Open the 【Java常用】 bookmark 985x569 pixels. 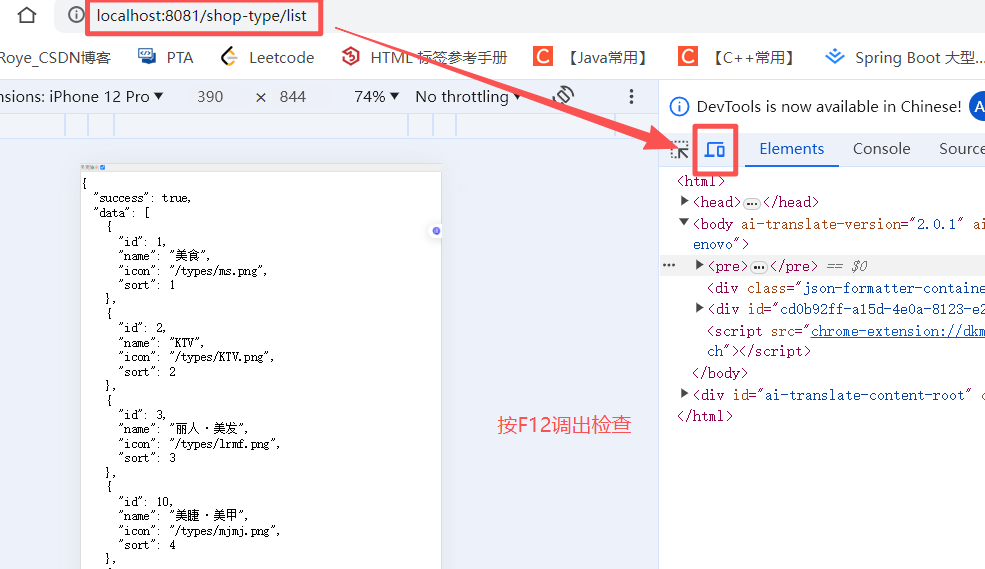pyautogui.click(x=591, y=57)
